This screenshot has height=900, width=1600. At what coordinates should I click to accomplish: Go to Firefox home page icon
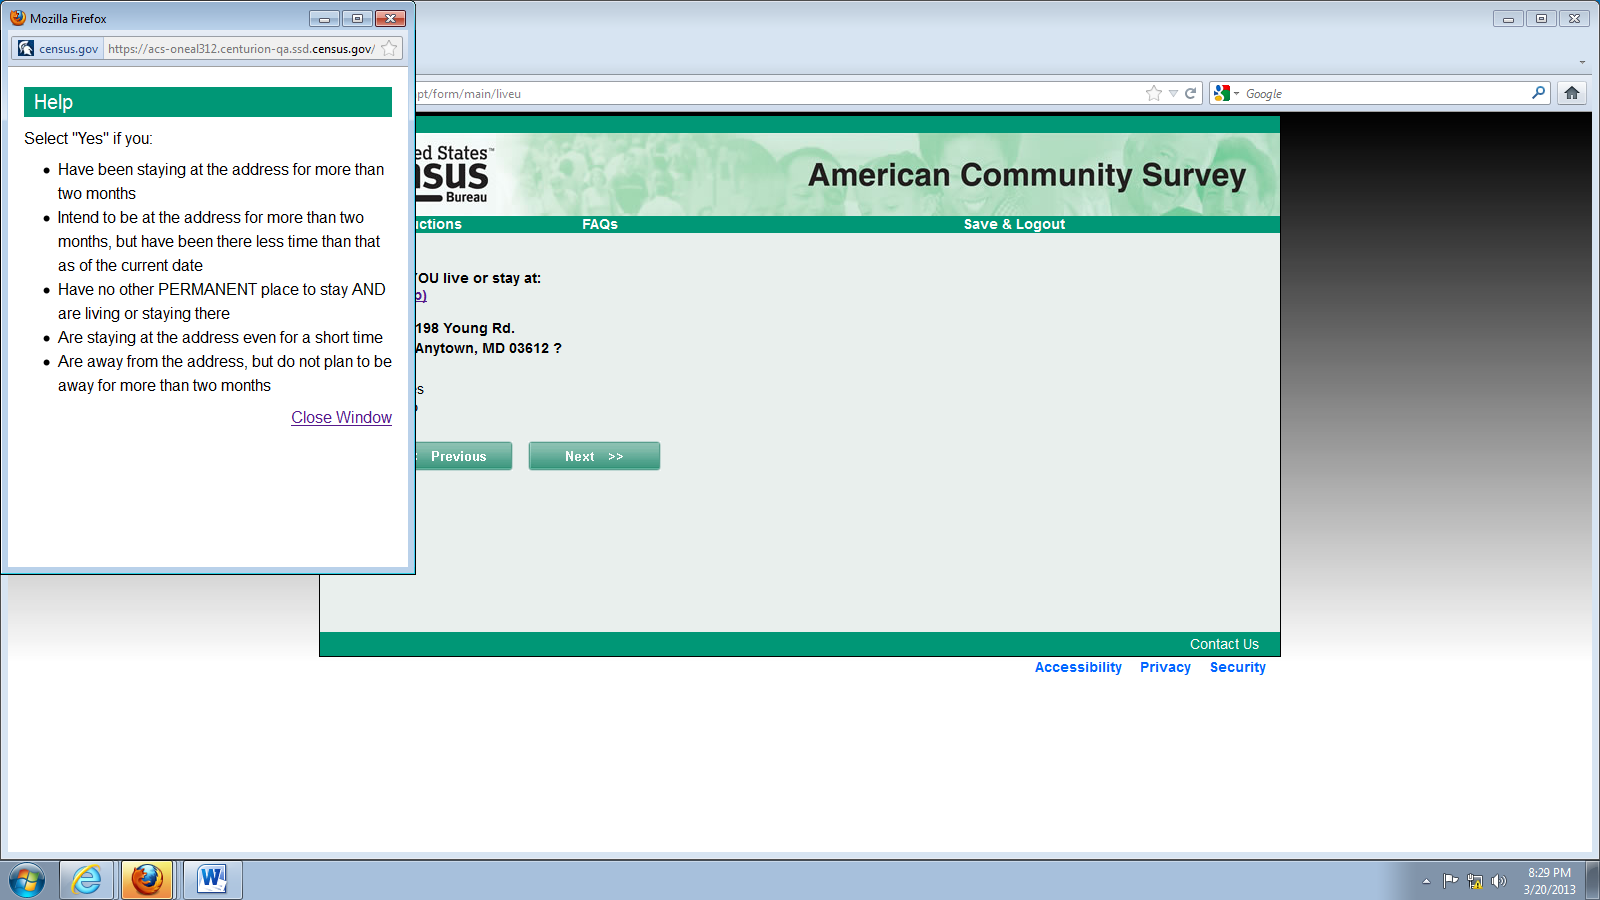point(1572,93)
